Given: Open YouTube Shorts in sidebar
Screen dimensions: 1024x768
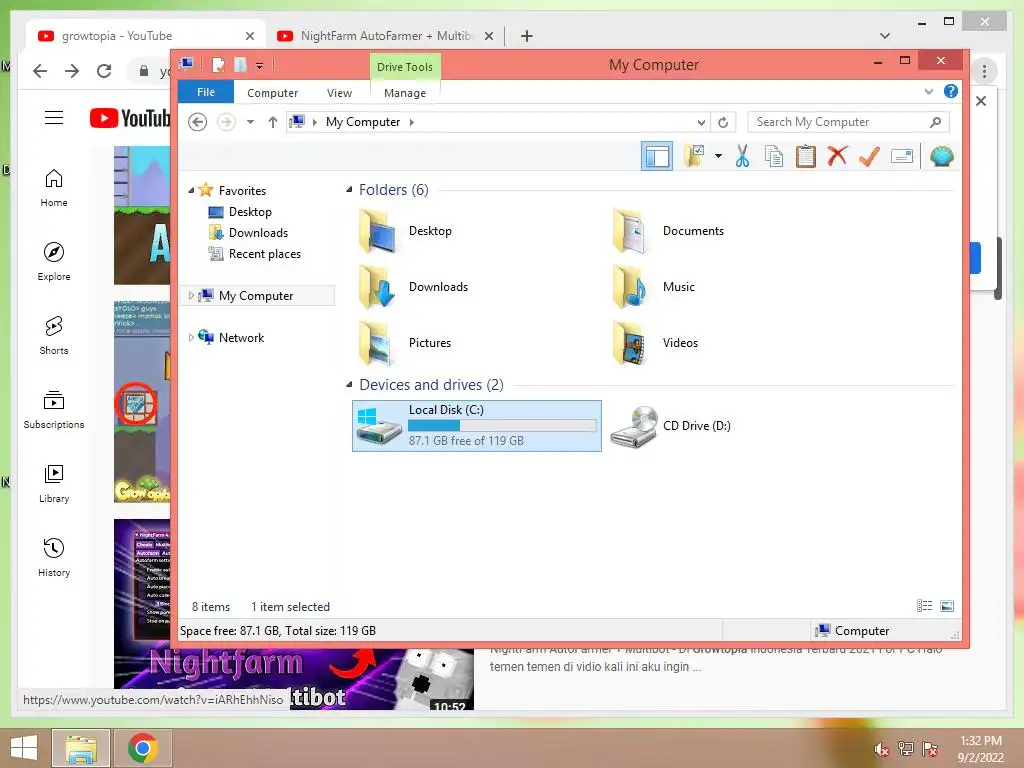Looking at the screenshot, I should 54,336.
